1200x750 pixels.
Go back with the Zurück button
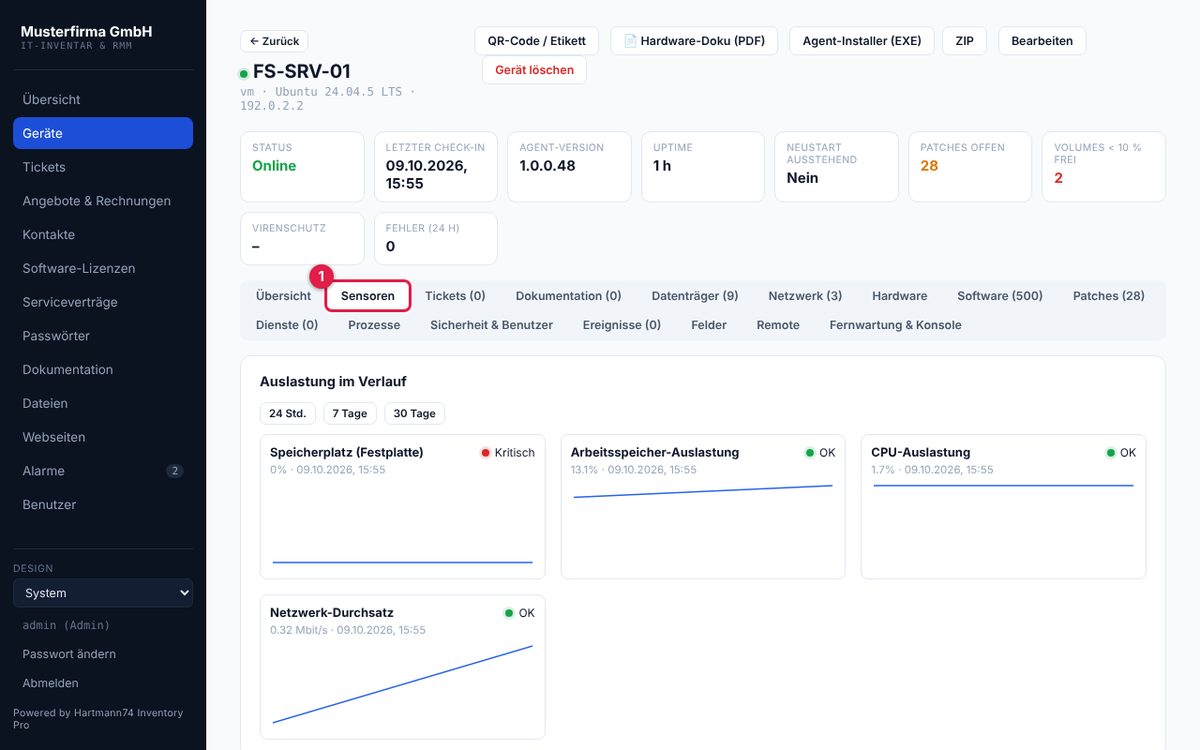click(274, 41)
